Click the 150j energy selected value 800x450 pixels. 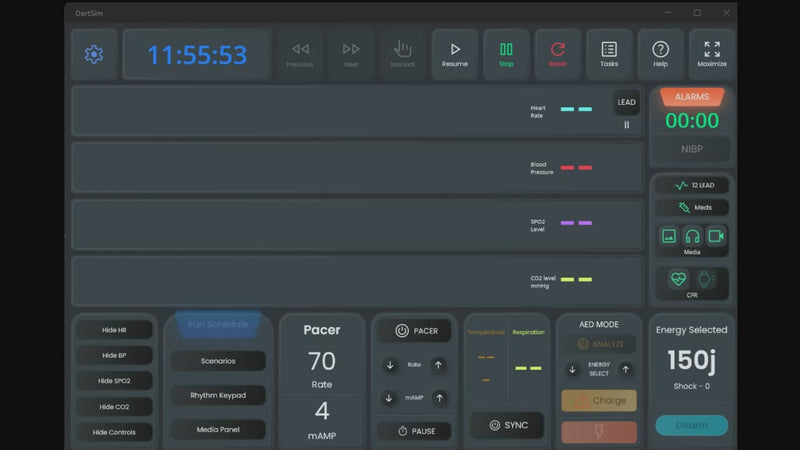click(692, 360)
